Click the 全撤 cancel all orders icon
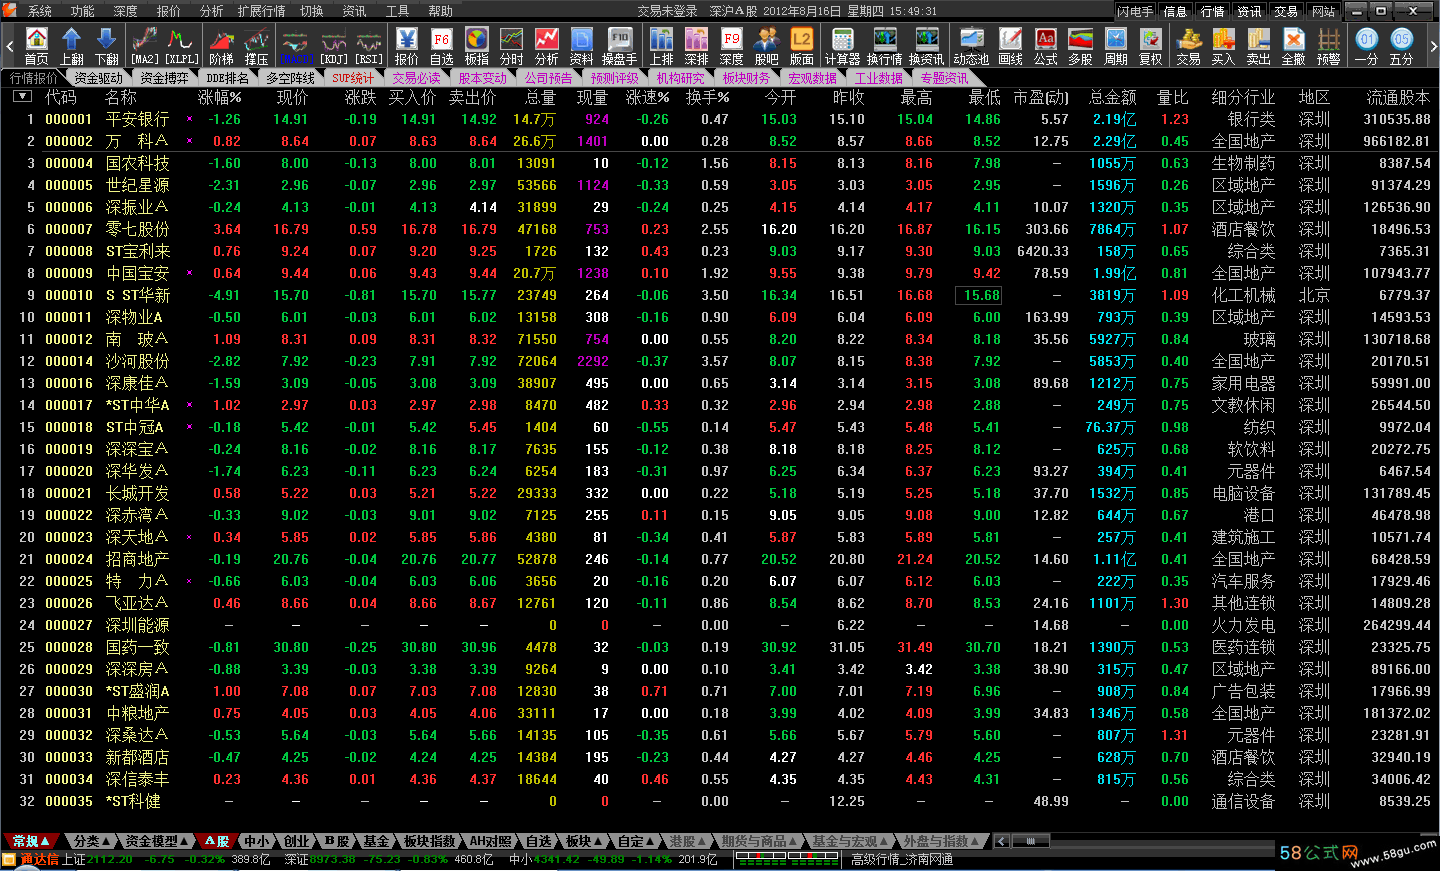This screenshot has width=1440, height=871. [1294, 46]
